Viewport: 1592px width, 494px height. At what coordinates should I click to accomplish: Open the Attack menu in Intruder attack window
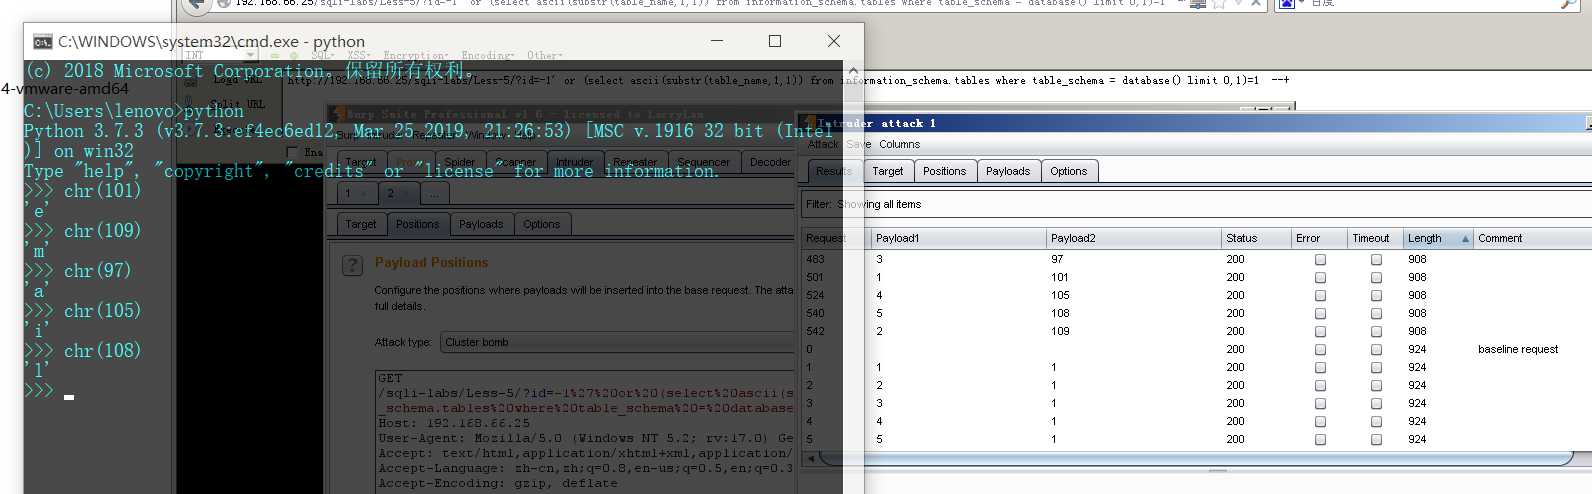point(823,144)
